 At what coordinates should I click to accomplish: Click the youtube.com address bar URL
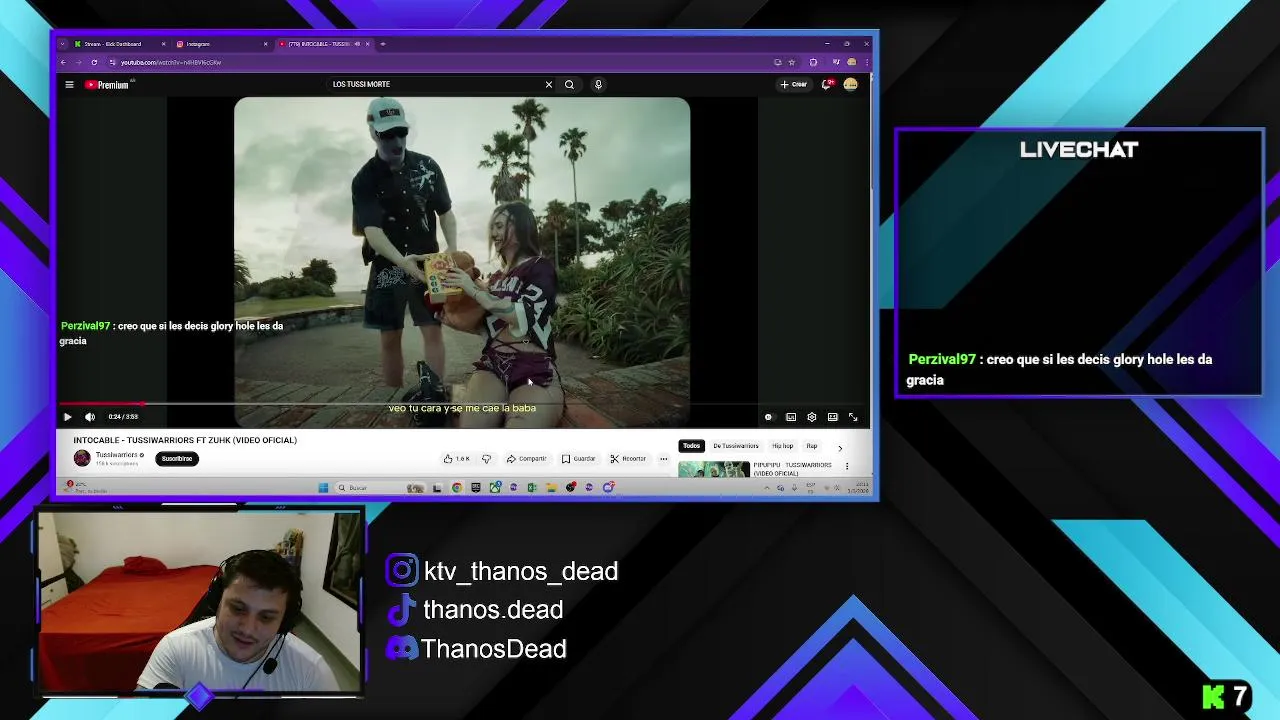coord(171,62)
